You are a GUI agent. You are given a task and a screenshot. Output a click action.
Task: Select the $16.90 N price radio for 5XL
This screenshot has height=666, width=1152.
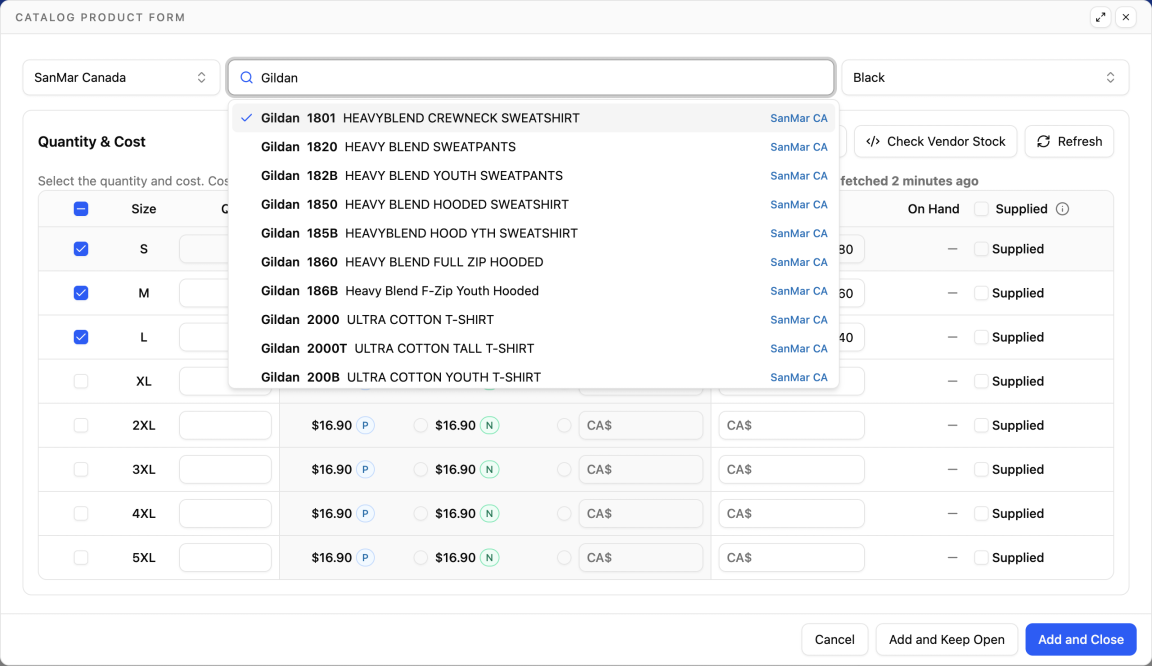tap(420, 557)
